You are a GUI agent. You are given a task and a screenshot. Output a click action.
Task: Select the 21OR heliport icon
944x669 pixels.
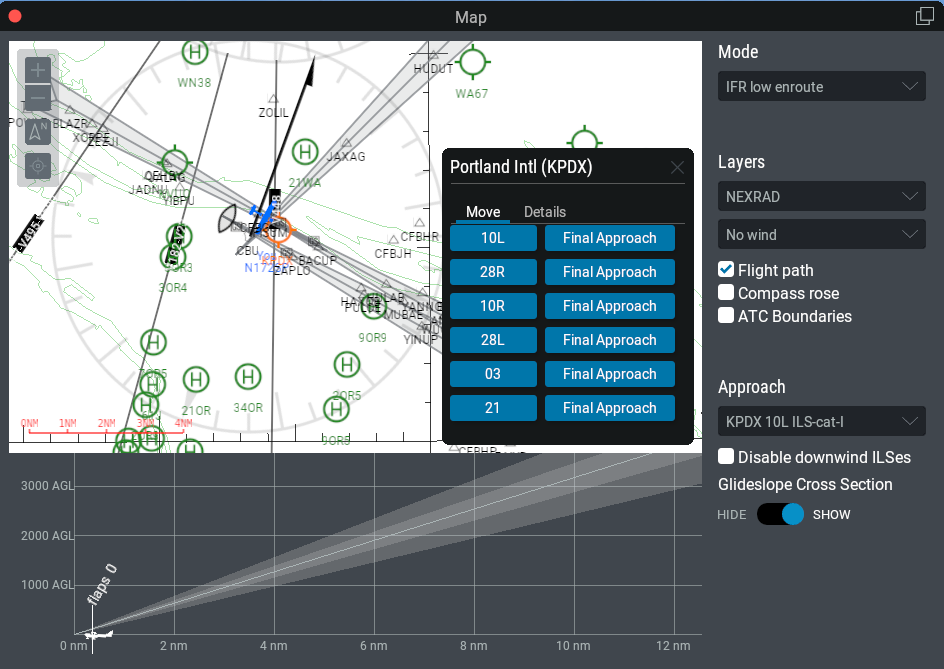pyautogui.click(x=196, y=379)
